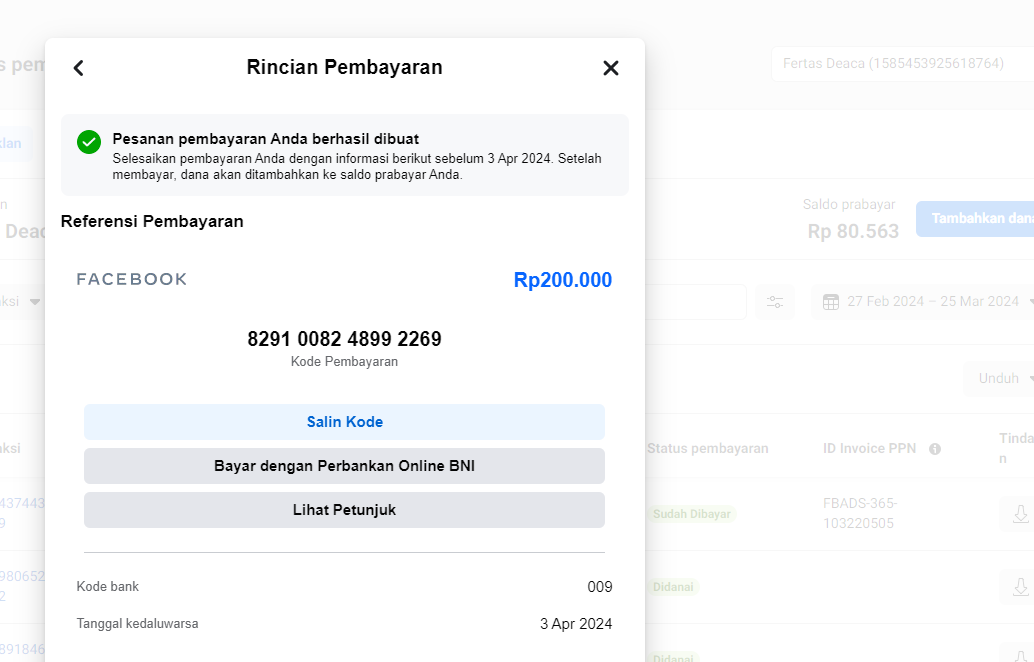Screen dimensions: 1034x662
Task: Open the Fertas Deaca account selector
Action: [x=902, y=64]
